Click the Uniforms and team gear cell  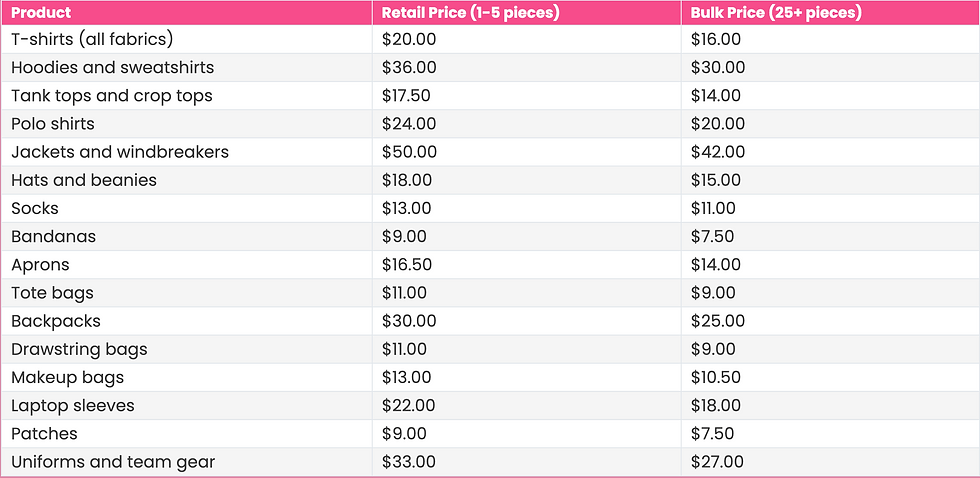tap(113, 461)
